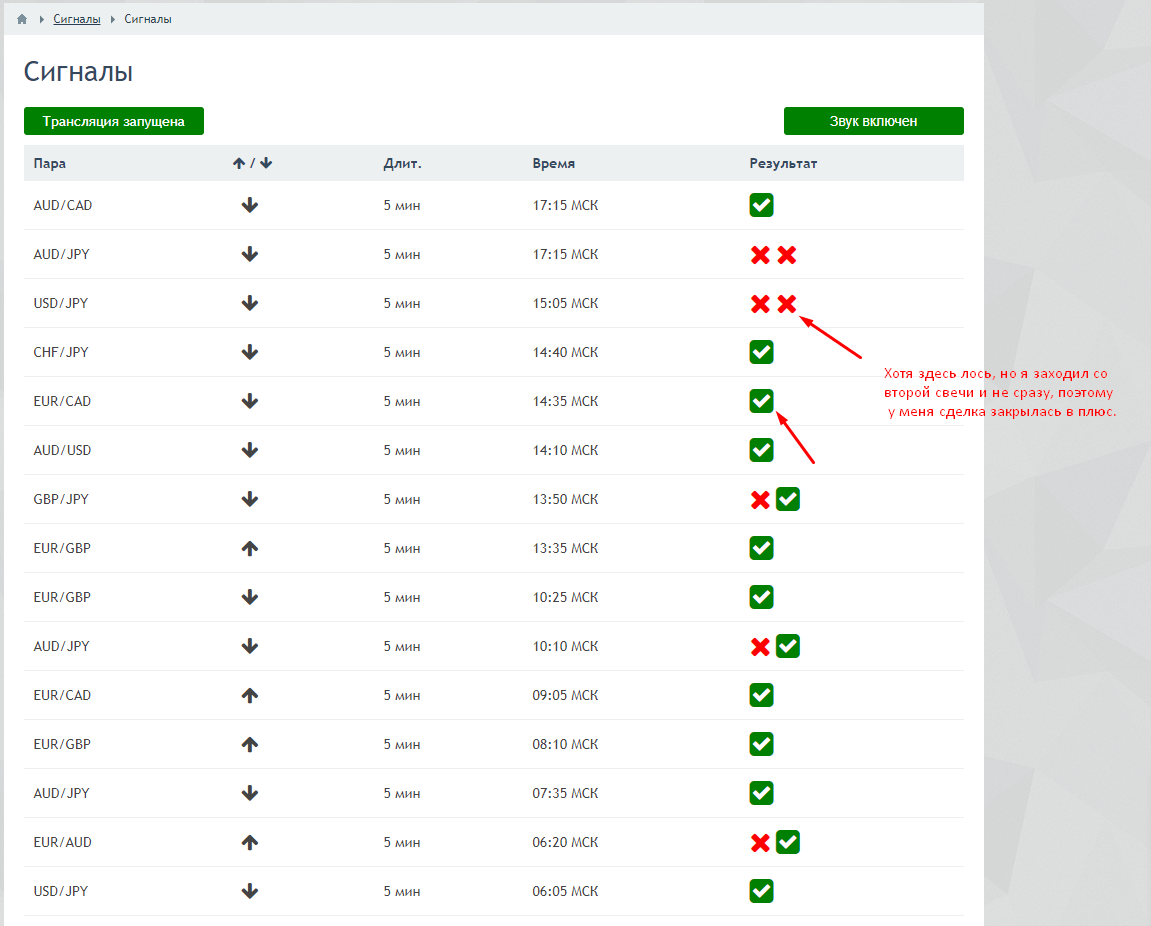Click the down arrow in the AUD/USD row
This screenshot has width=1151, height=926.
[250, 450]
